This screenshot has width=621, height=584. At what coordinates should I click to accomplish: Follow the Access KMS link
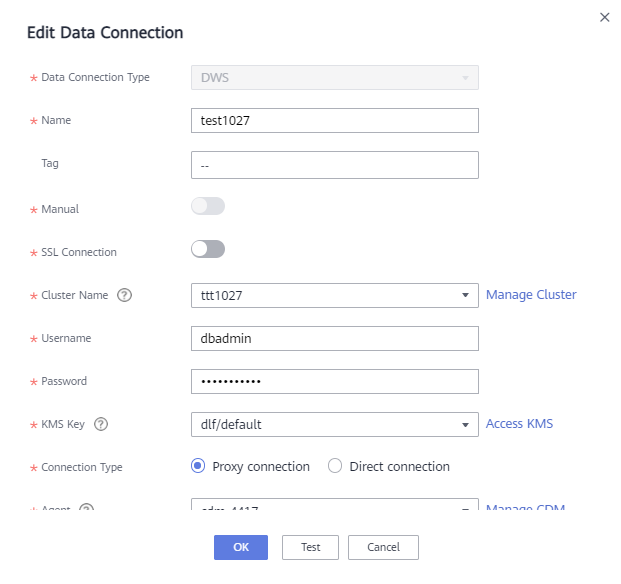(519, 424)
